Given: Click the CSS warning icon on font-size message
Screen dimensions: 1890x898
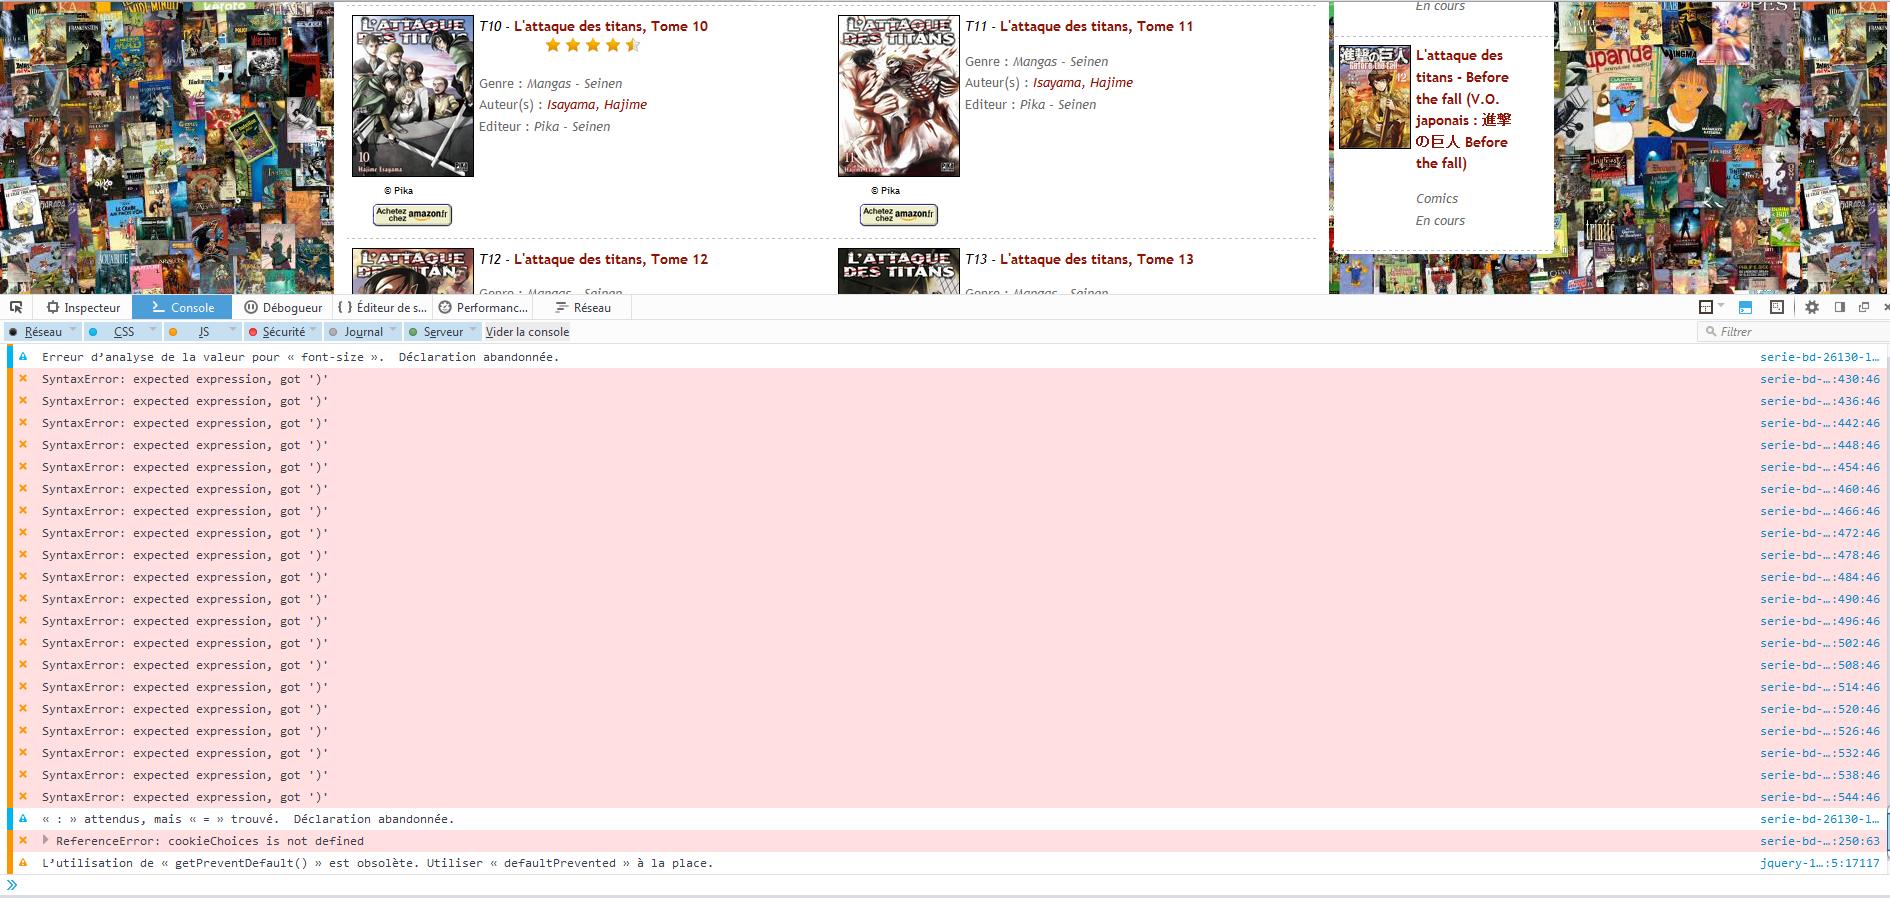Looking at the screenshot, I should [x=23, y=357].
